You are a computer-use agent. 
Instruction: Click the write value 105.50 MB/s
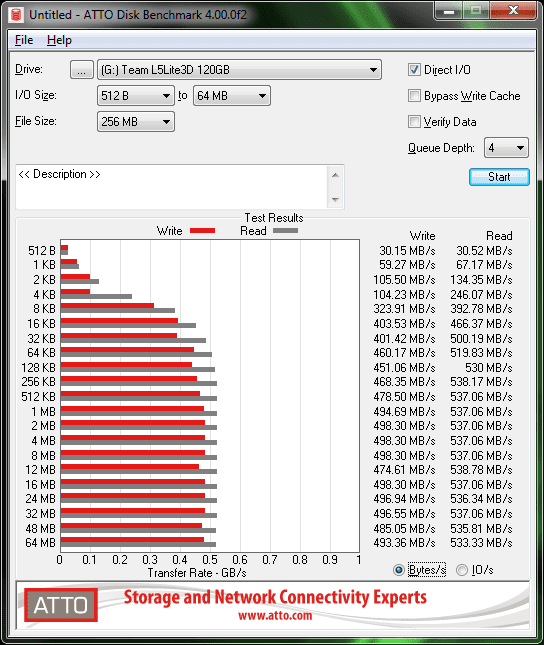point(404,280)
